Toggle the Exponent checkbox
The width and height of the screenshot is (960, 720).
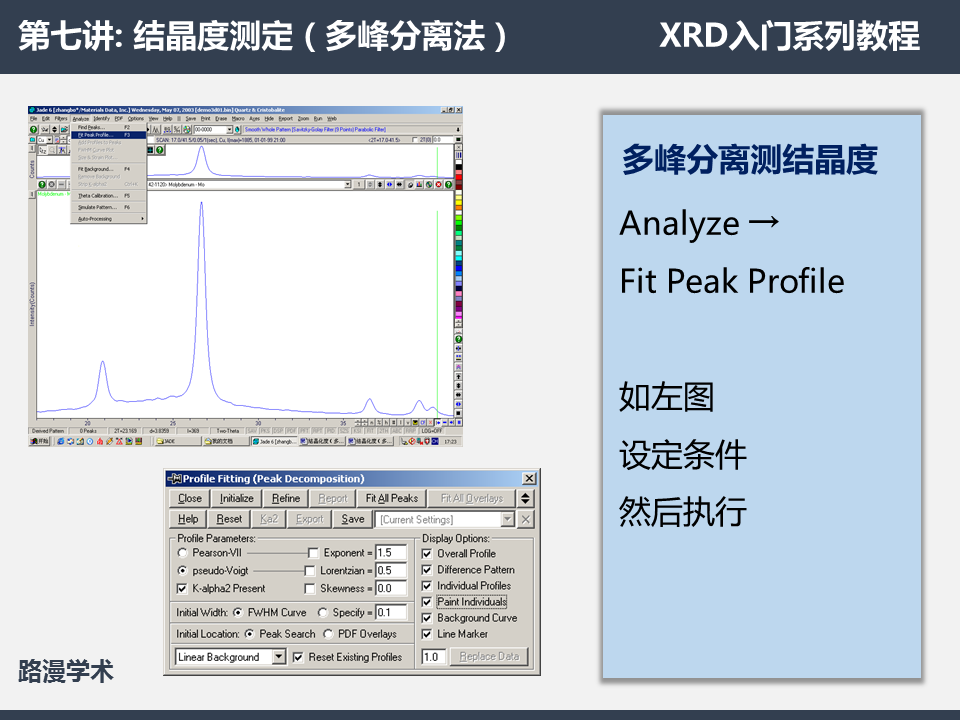click(x=313, y=553)
